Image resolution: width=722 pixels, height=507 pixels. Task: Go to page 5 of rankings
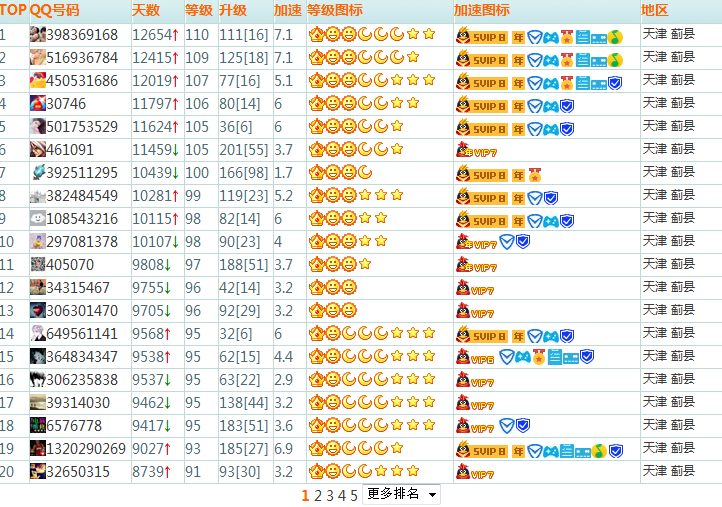(354, 495)
